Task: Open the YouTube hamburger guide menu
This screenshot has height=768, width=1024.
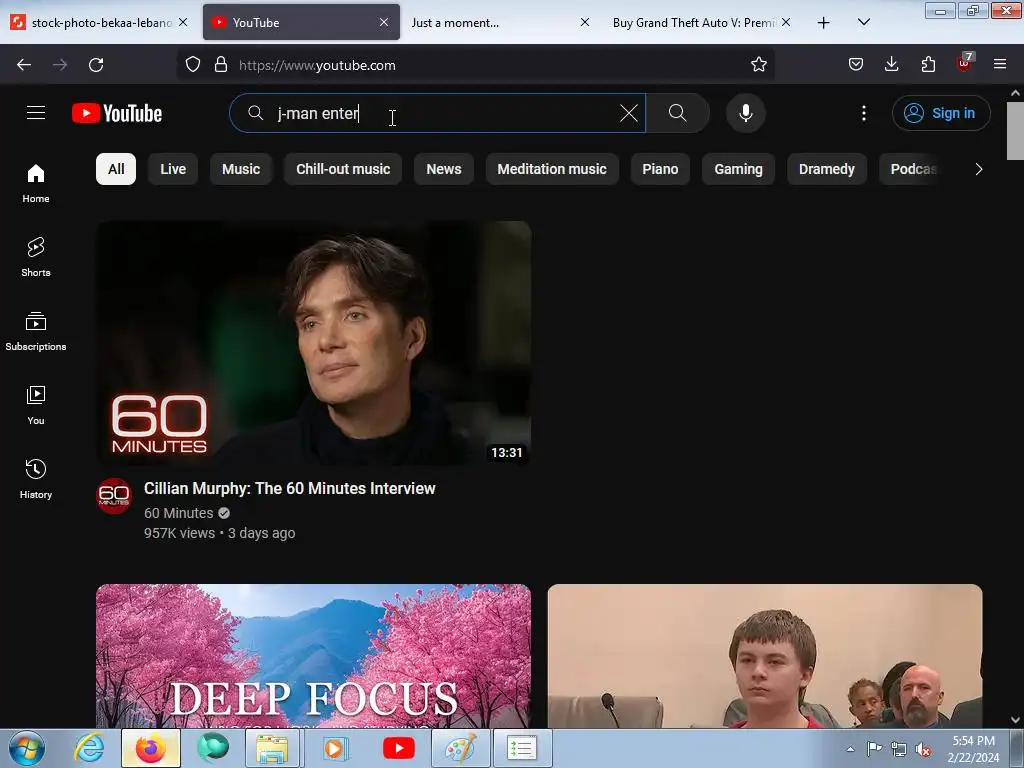Action: (36, 113)
